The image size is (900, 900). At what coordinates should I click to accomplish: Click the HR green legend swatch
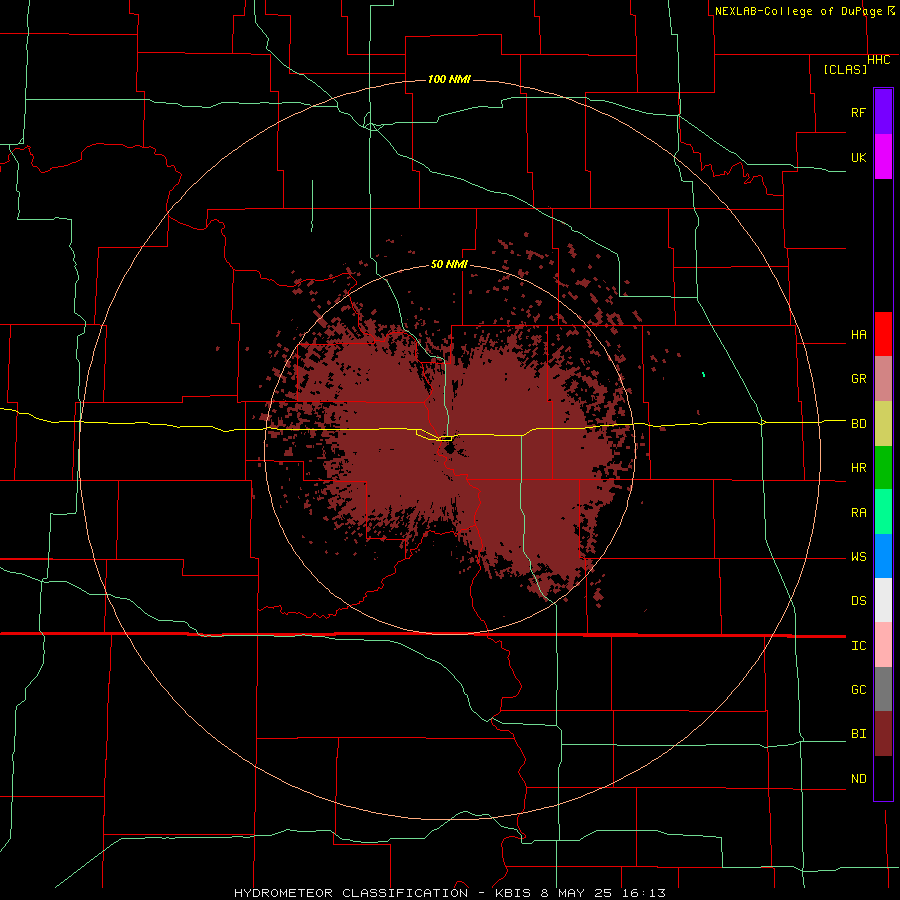pyautogui.click(x=883, y=468)
